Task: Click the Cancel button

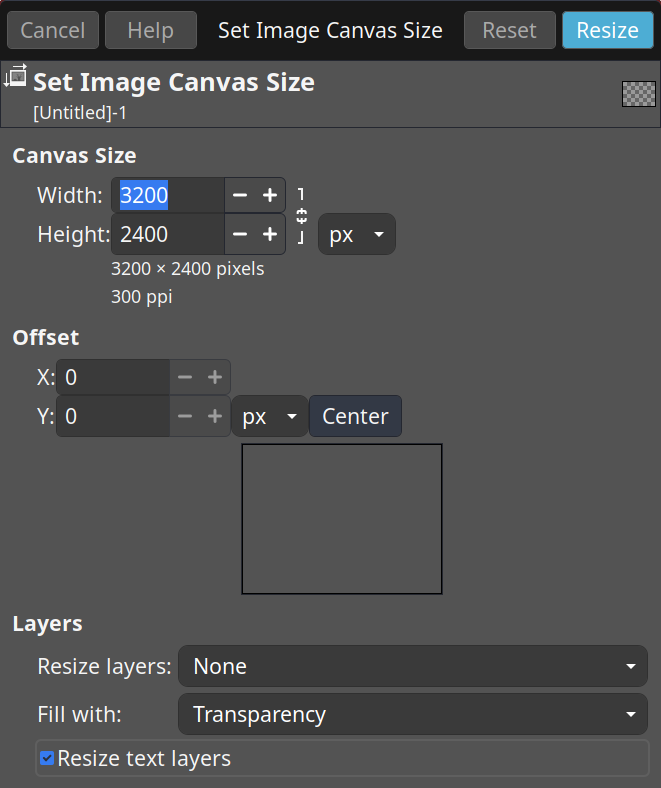Action: click(x=53, y=30)
